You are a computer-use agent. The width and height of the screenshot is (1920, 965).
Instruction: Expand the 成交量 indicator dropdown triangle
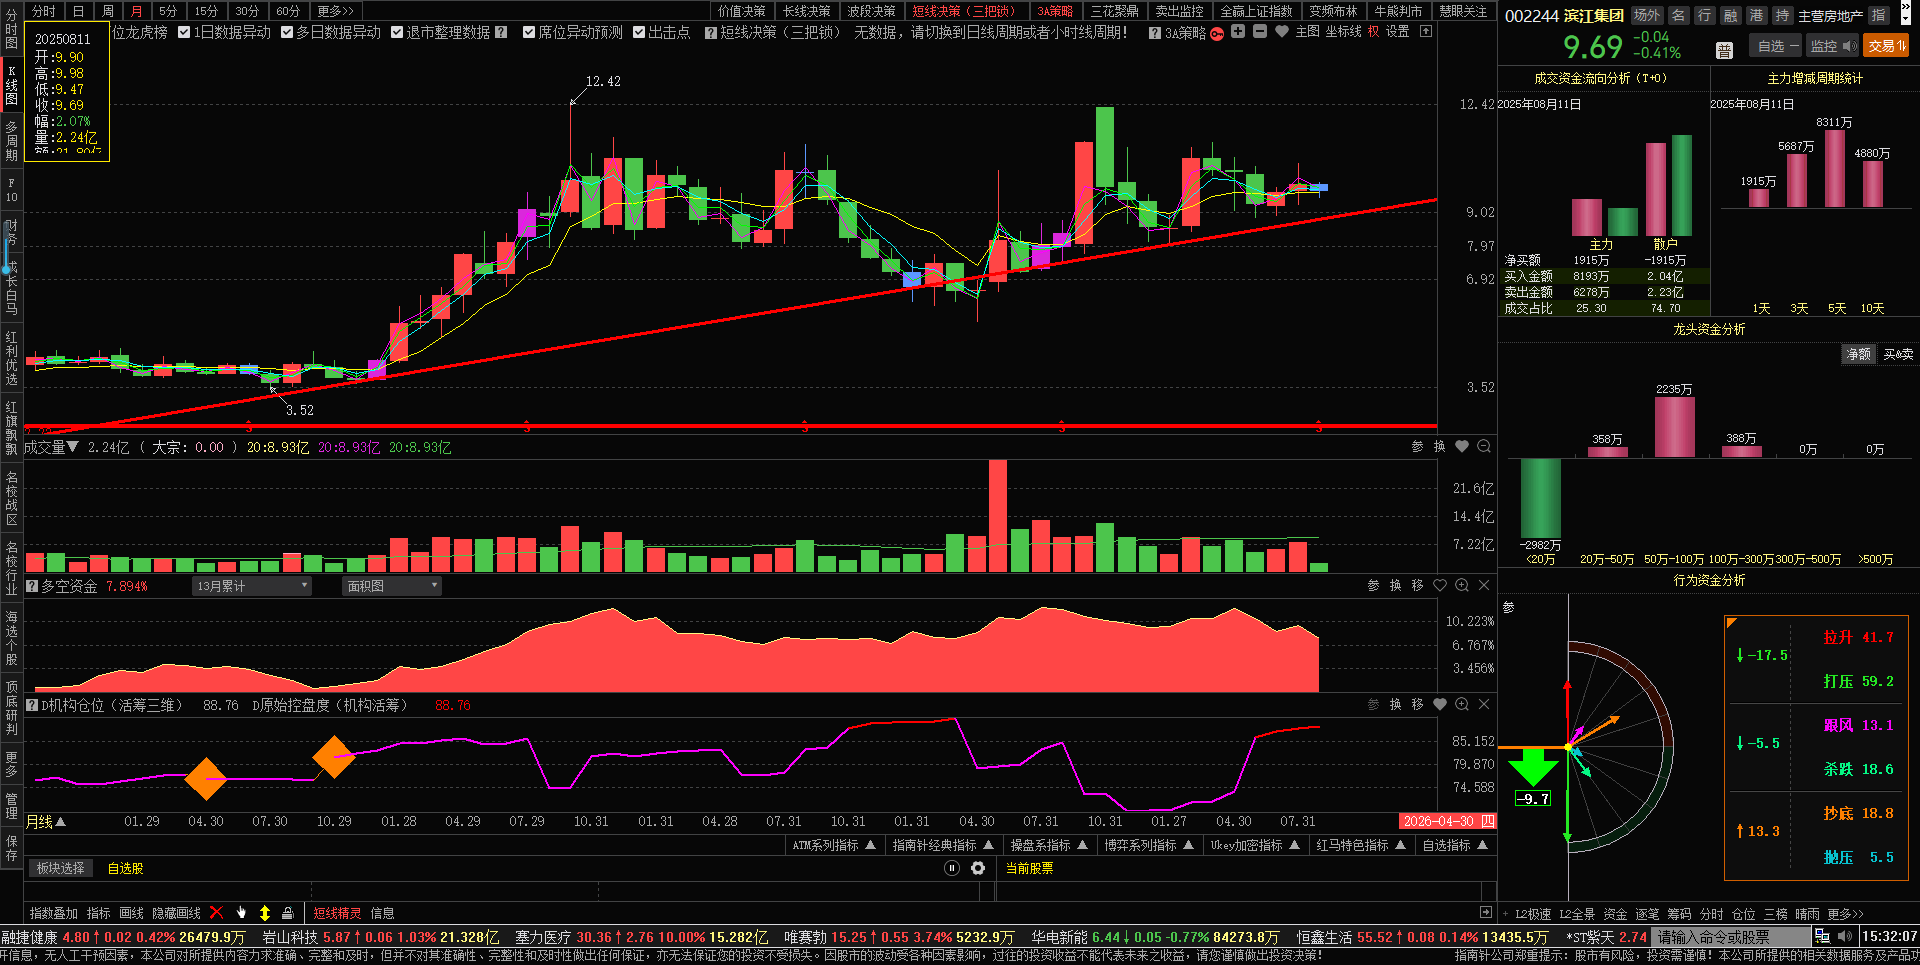point(72,446)
